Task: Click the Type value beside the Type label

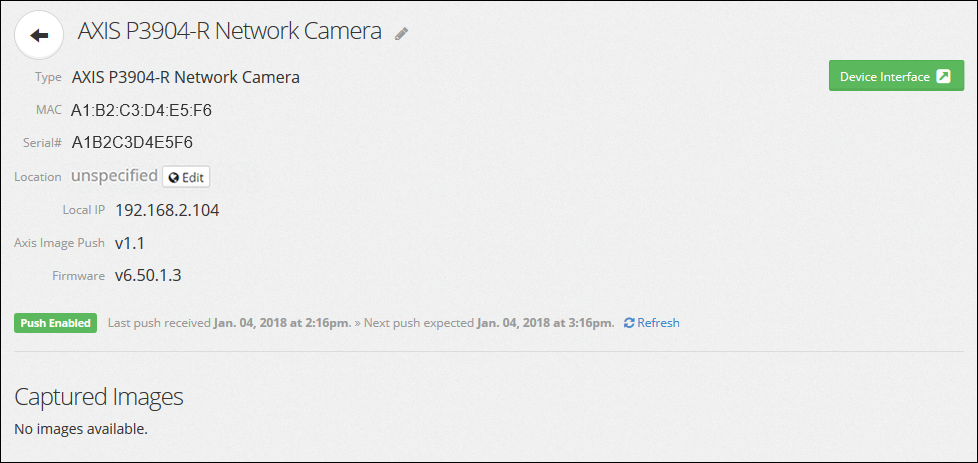Action: pos(185,77)
